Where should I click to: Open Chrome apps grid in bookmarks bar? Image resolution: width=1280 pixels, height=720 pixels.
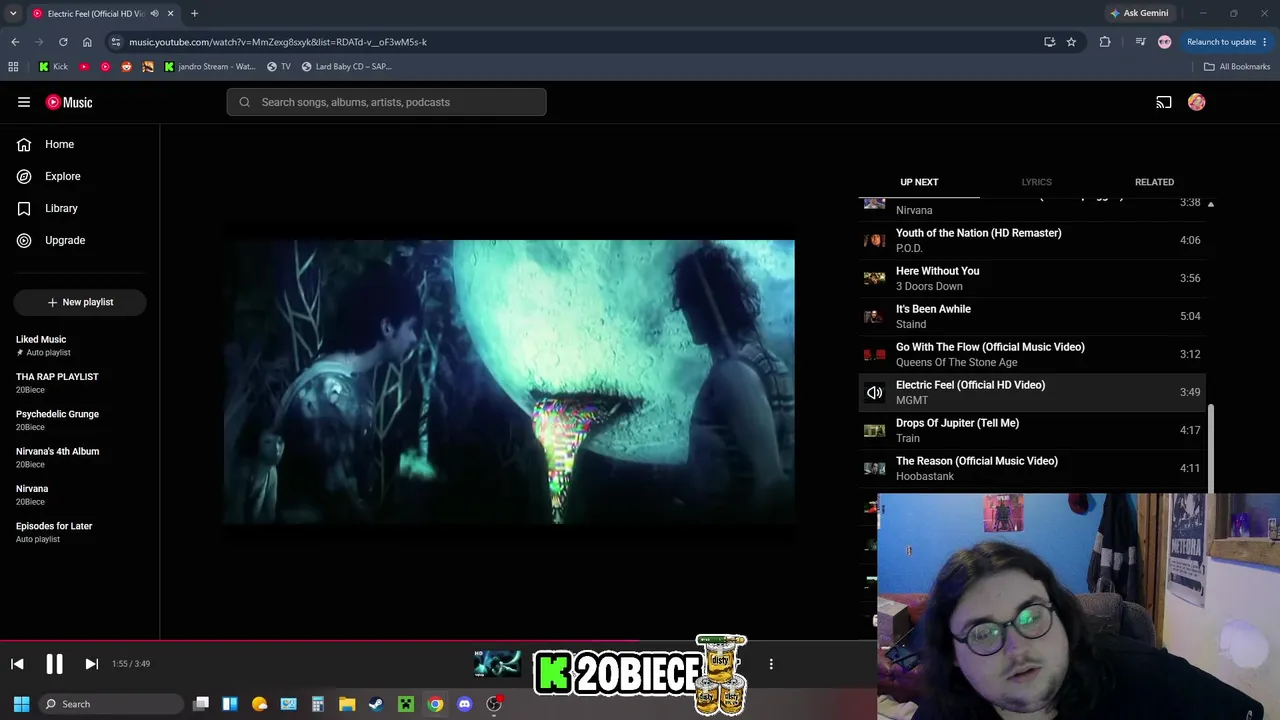[x=13, y=67]
